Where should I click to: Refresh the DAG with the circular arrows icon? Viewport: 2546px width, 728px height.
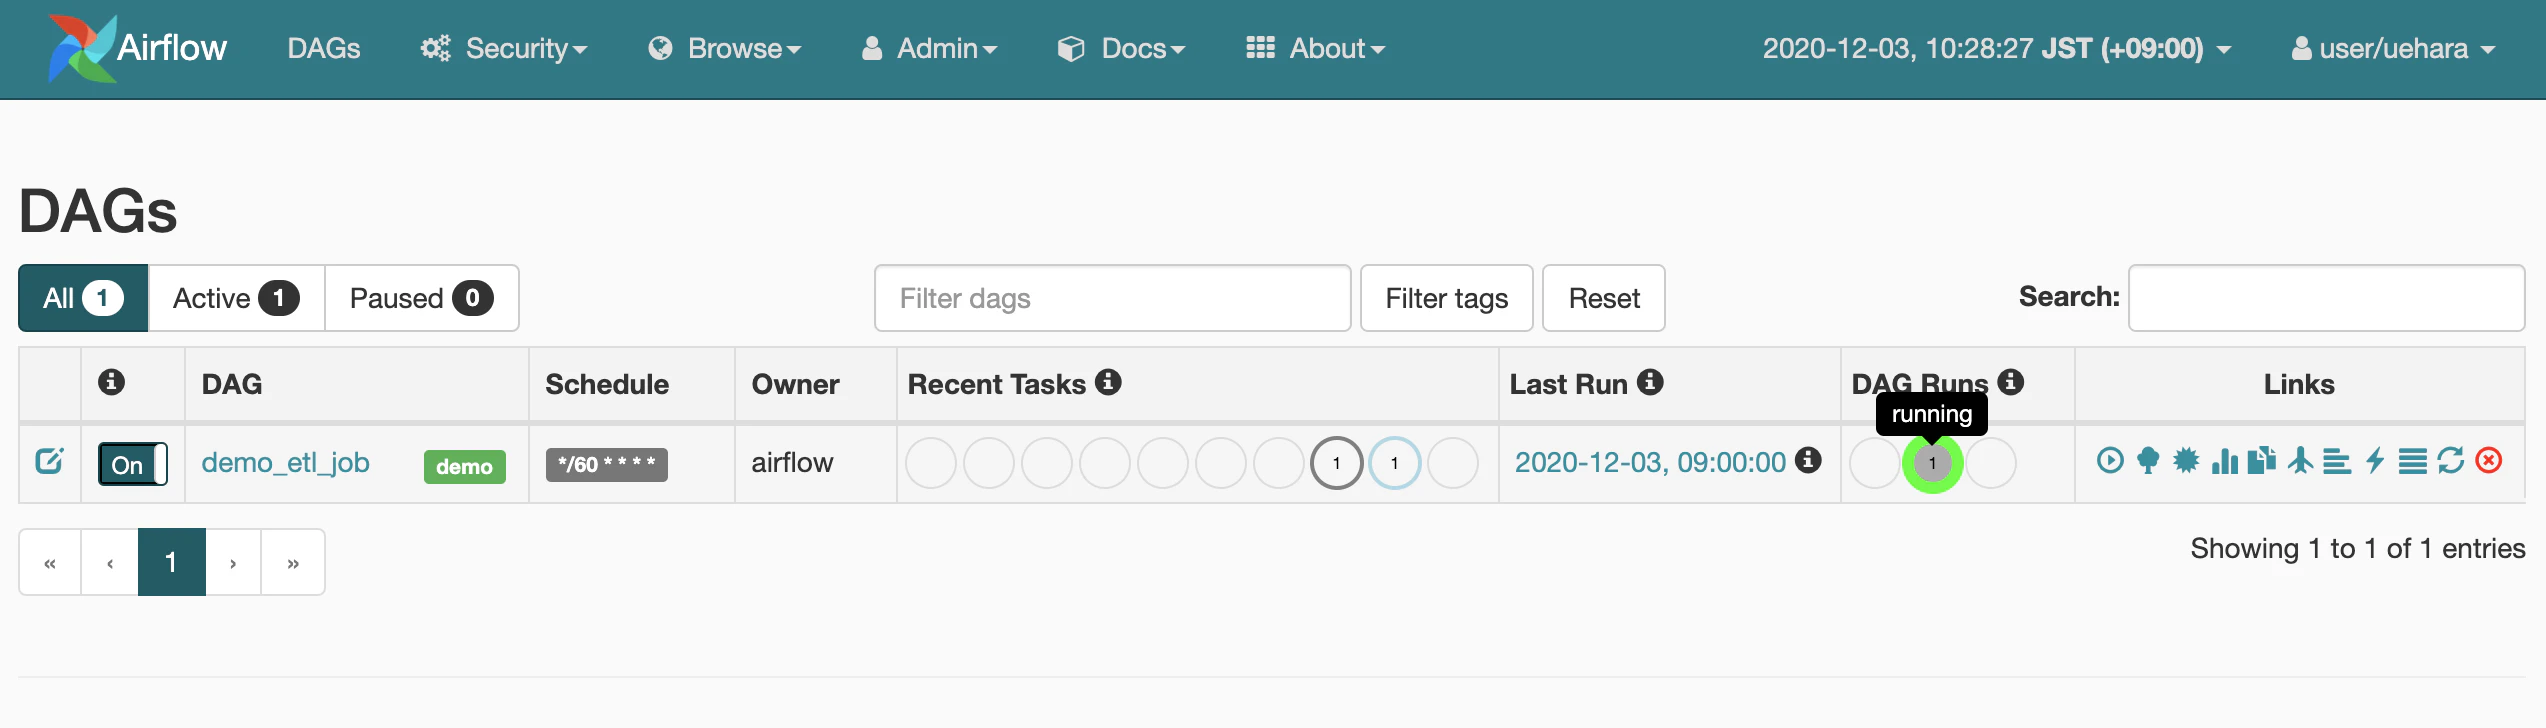[x=2451, y=461]
